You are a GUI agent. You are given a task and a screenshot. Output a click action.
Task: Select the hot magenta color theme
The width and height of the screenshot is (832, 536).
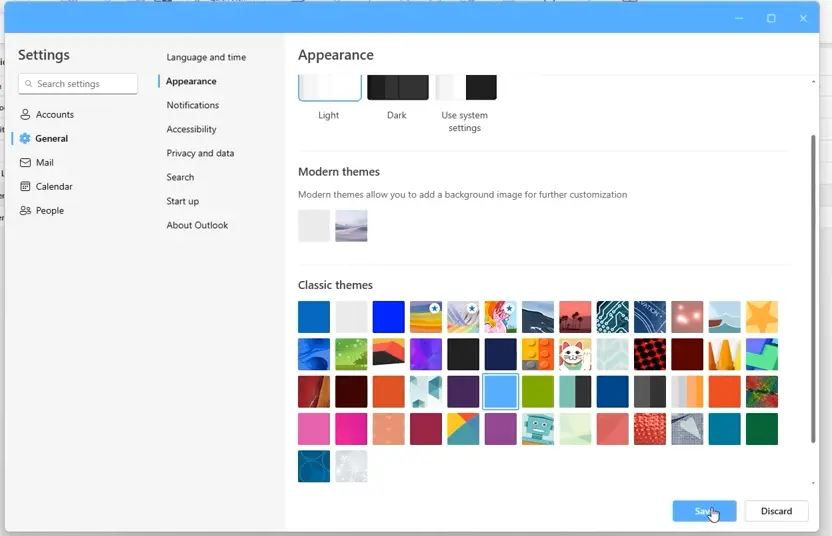pos(351,429)
